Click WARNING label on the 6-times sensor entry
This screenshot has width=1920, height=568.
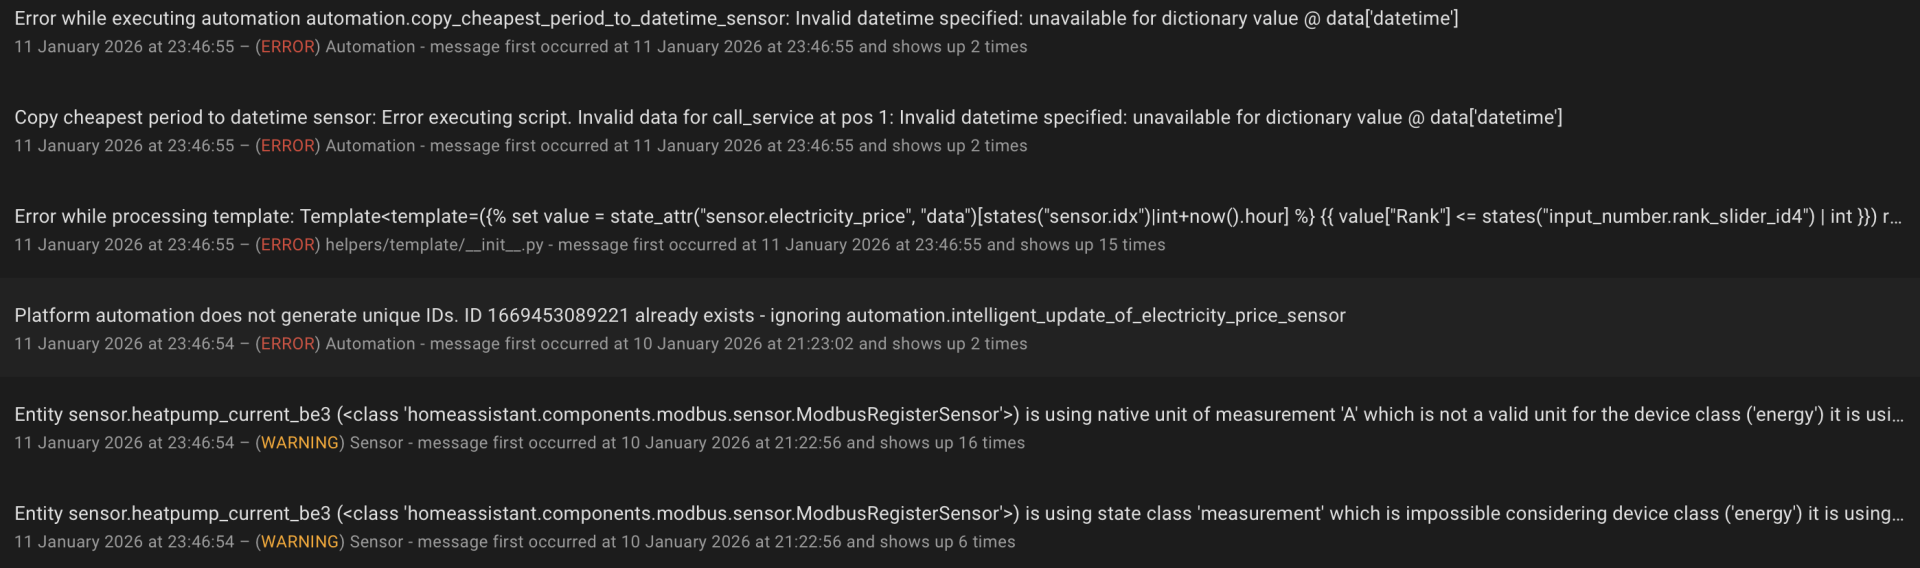point(300,542)
